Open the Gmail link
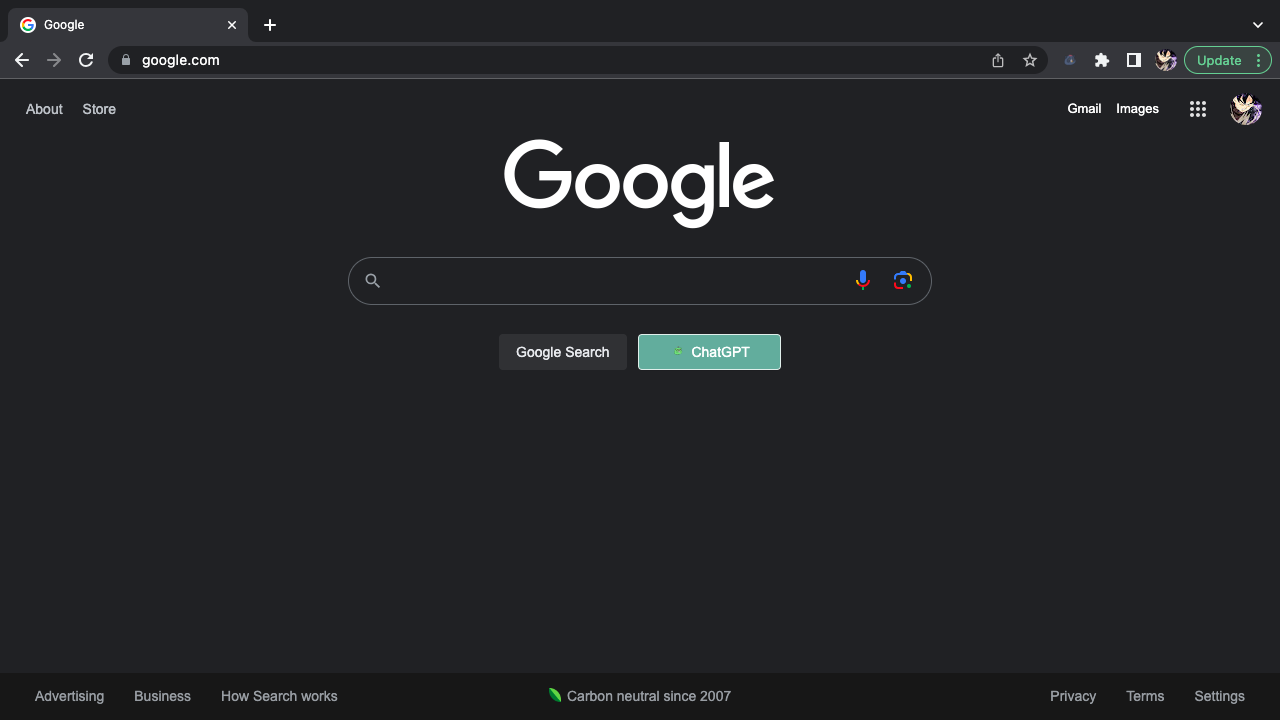Viewport: 1280px width, 720px height. click(x=1084, y=109)
